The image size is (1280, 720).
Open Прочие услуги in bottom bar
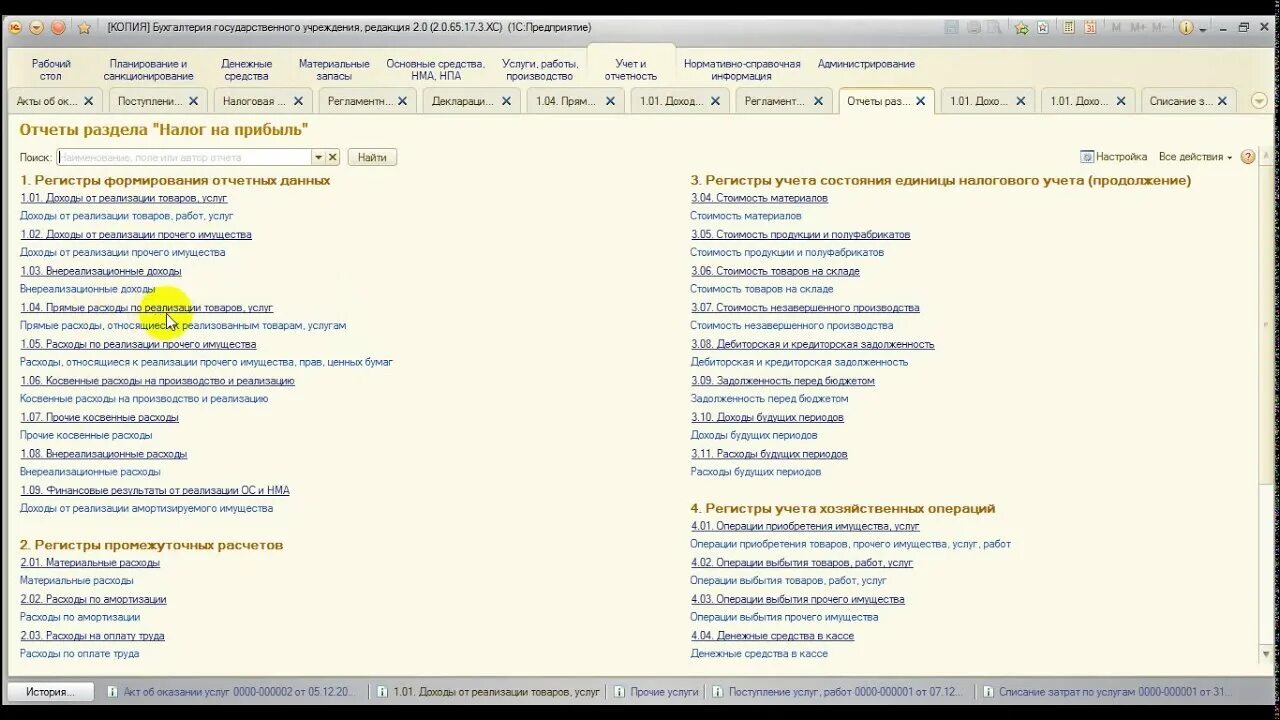pyautogui.click(x=656, y=692)
